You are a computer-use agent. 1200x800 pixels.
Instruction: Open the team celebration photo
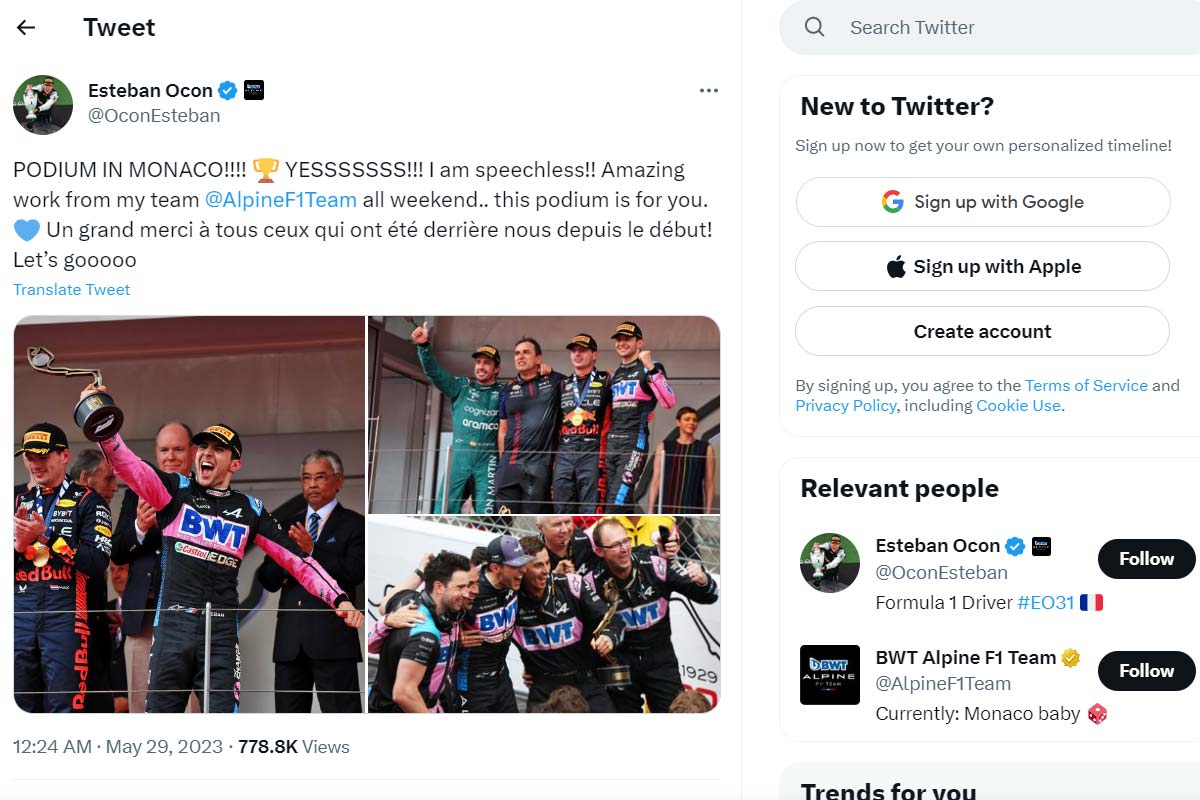[x=544, y=614]
